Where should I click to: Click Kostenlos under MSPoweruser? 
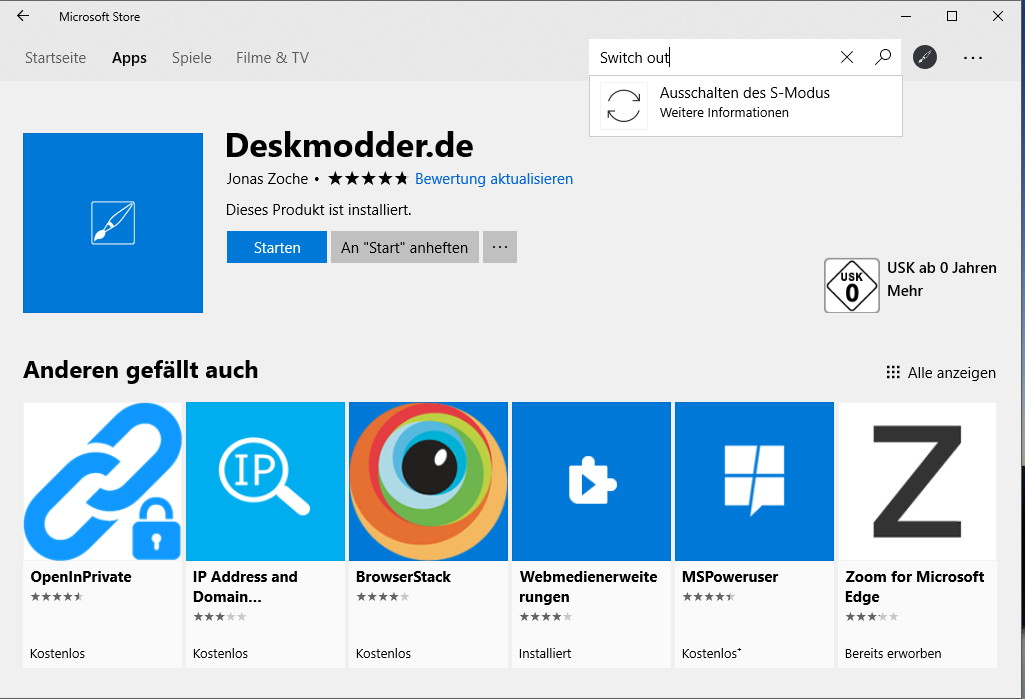click(711, 653)
